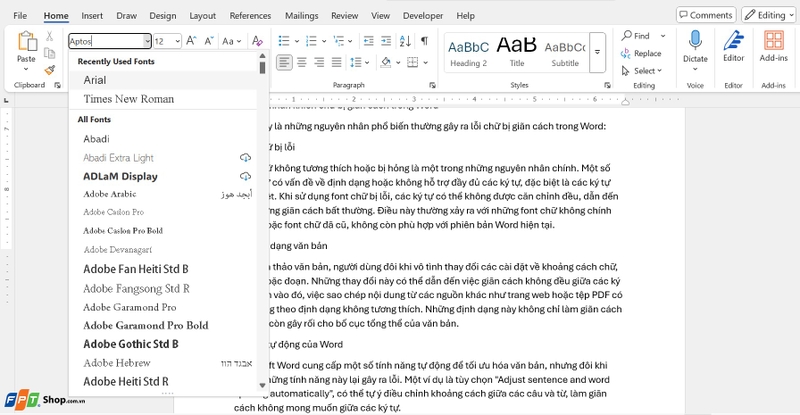The height and width of the screenshot is (415, 800).
Task: Align text right
Action: point(319,63)
